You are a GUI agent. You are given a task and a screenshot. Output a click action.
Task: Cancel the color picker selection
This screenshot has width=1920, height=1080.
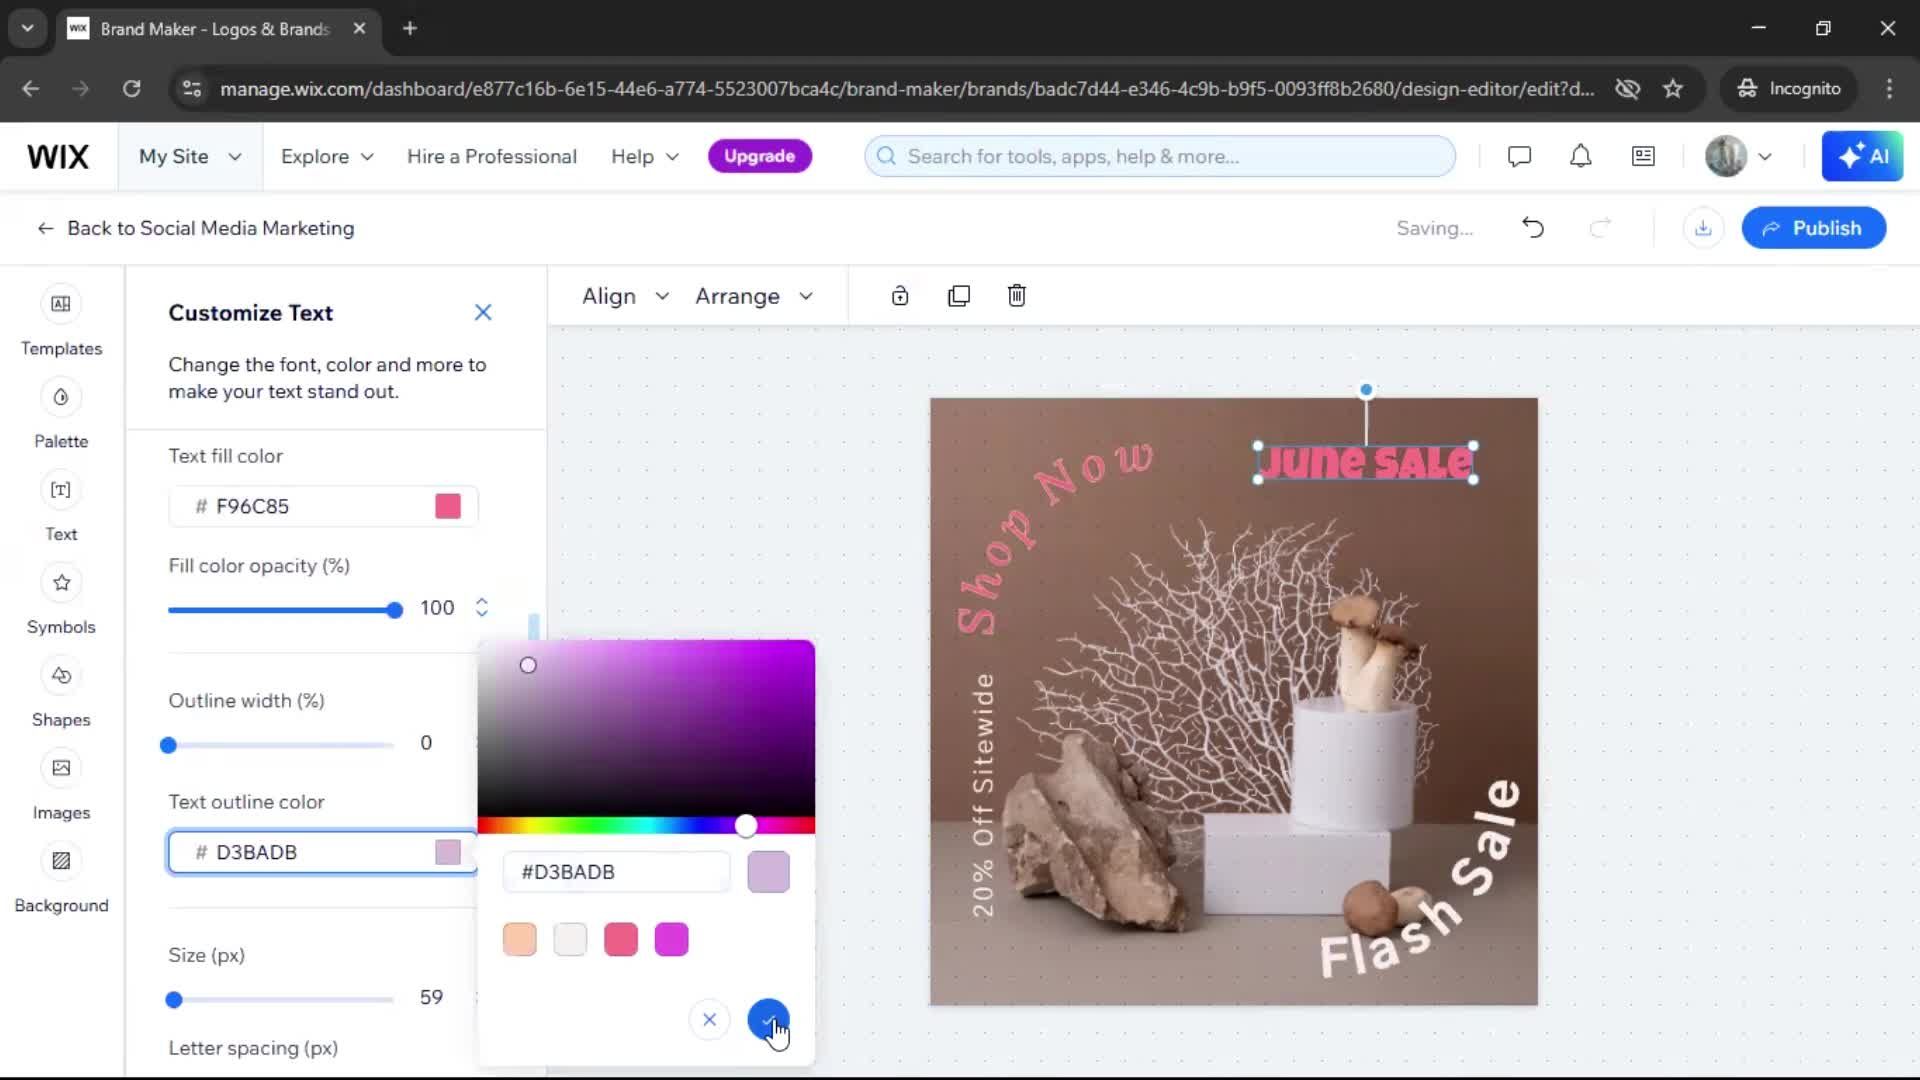coord(709,1020)
